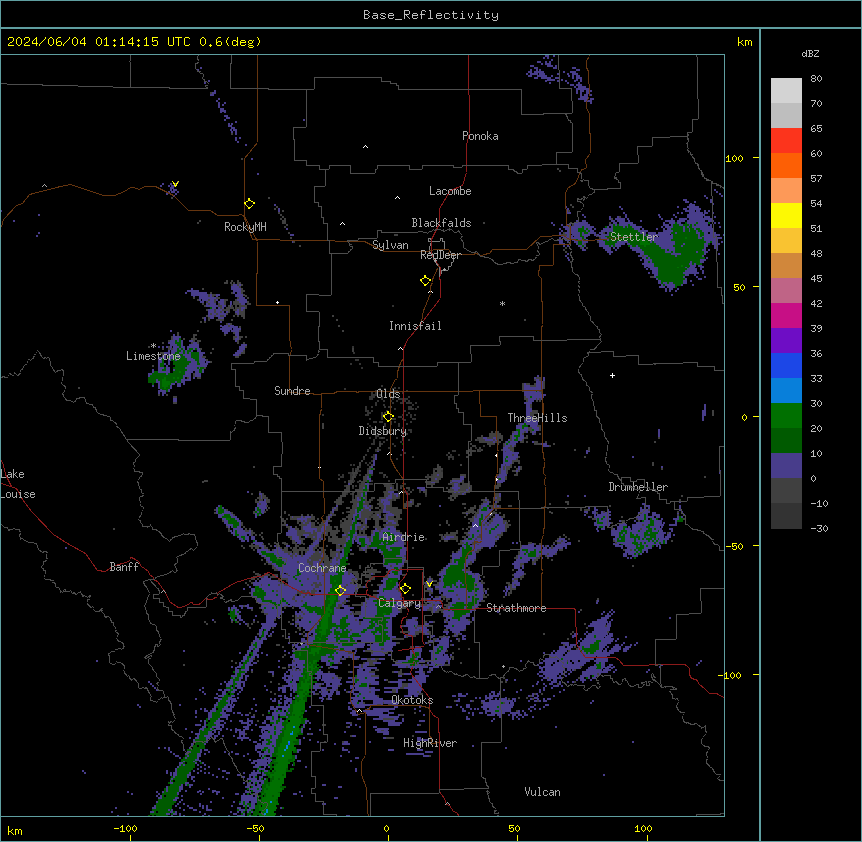The width and height of the screenshot is (862, 842).
Task: Click the -100 tick on the bottom axis
Action: point(126,829)
